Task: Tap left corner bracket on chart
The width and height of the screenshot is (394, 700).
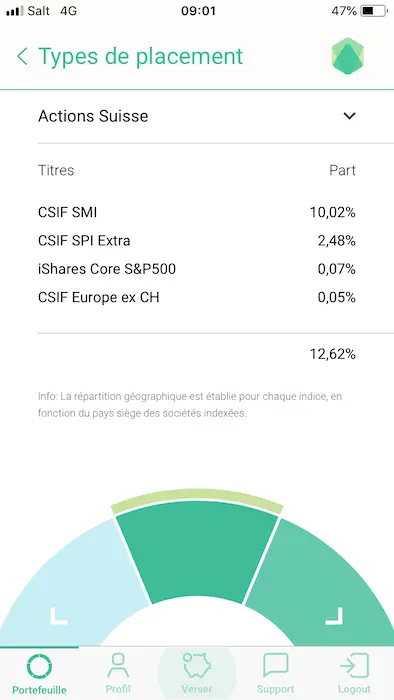Action: (x=58, y=616)
